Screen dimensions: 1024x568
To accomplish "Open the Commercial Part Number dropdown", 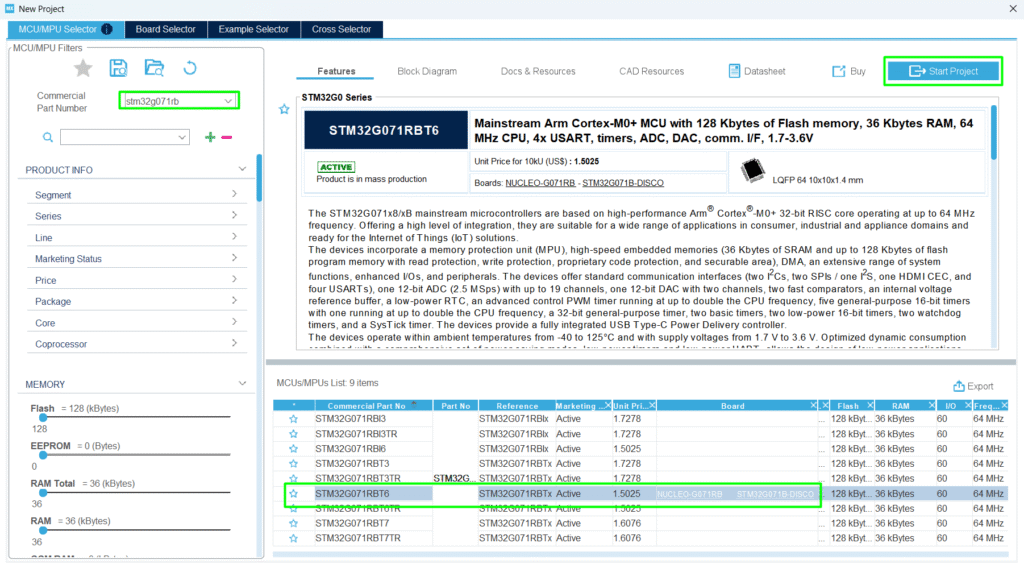I will (229, 101).
